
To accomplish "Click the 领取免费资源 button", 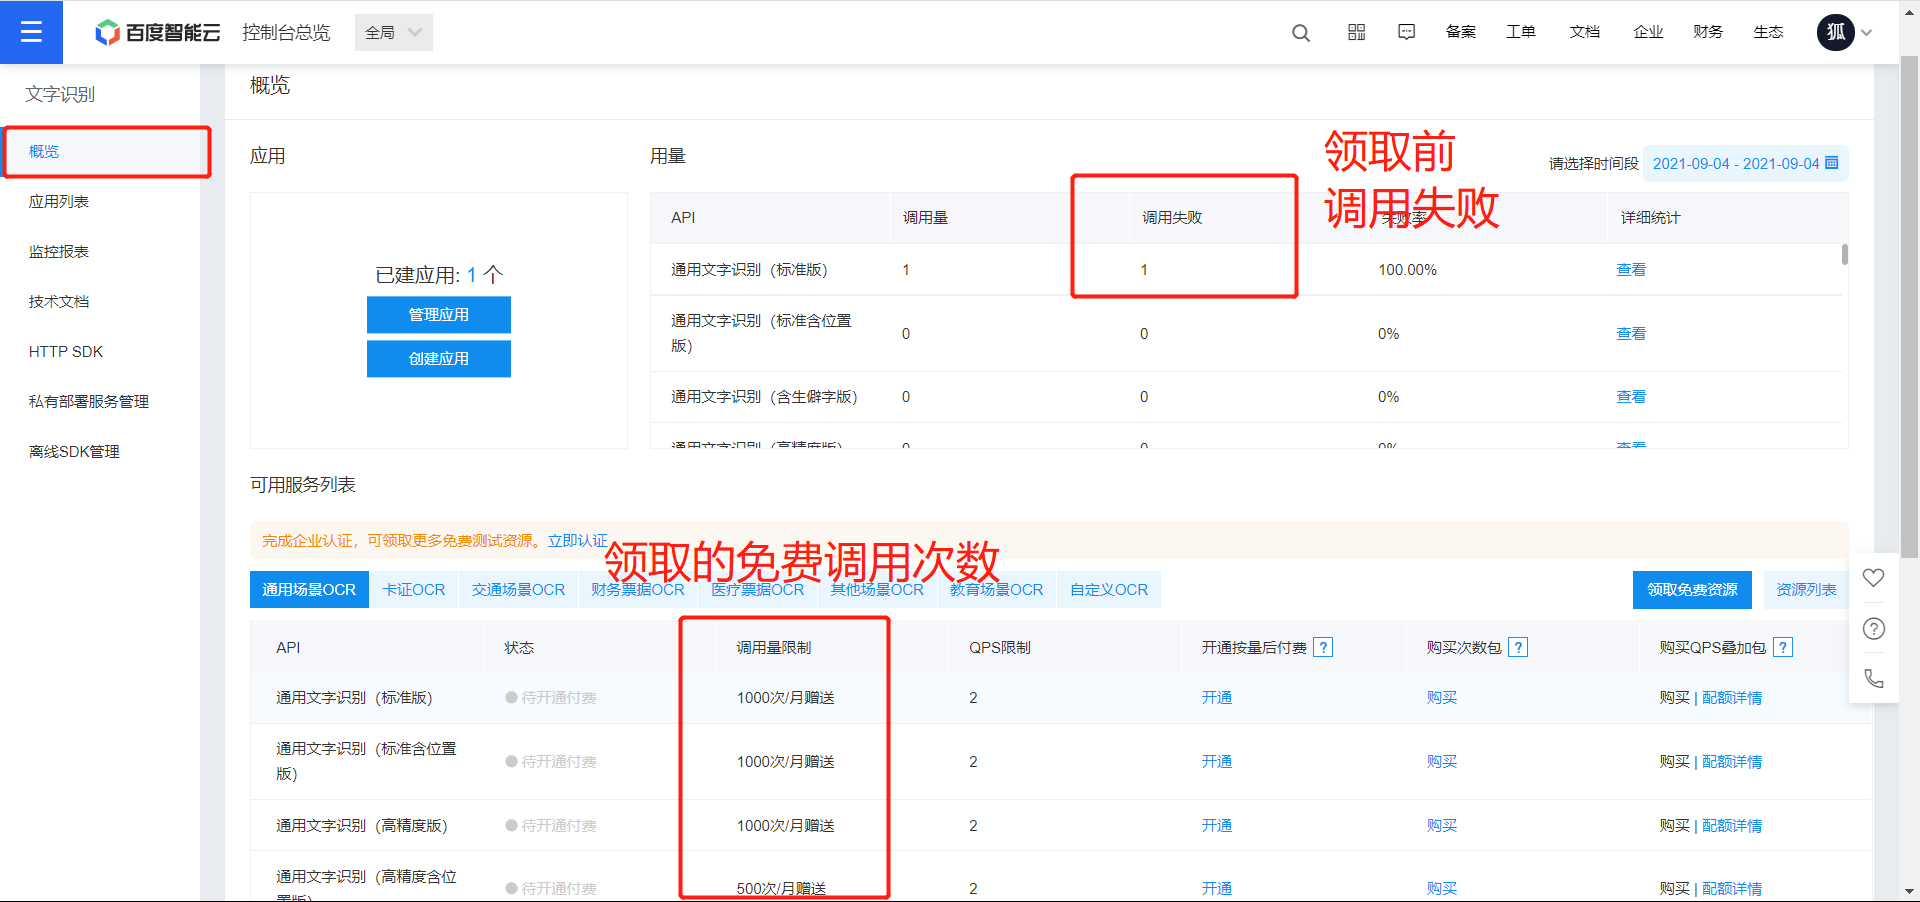I will coord(1691,589).
